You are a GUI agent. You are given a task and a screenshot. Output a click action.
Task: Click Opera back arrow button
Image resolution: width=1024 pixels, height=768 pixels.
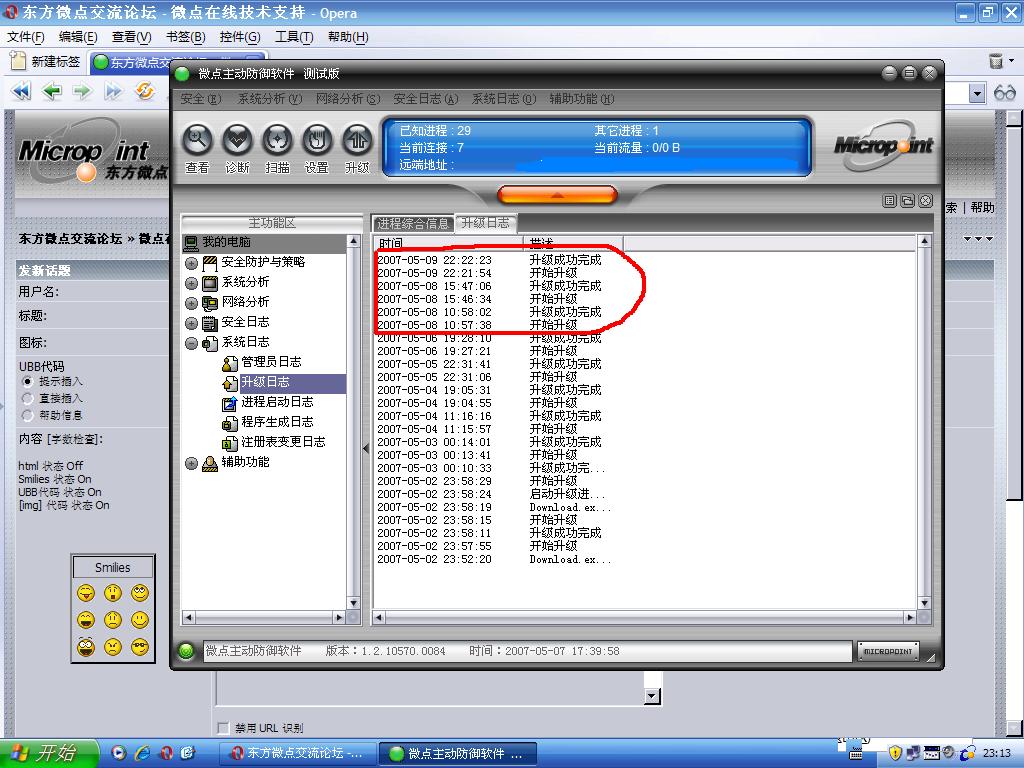(x=52, y=91)
